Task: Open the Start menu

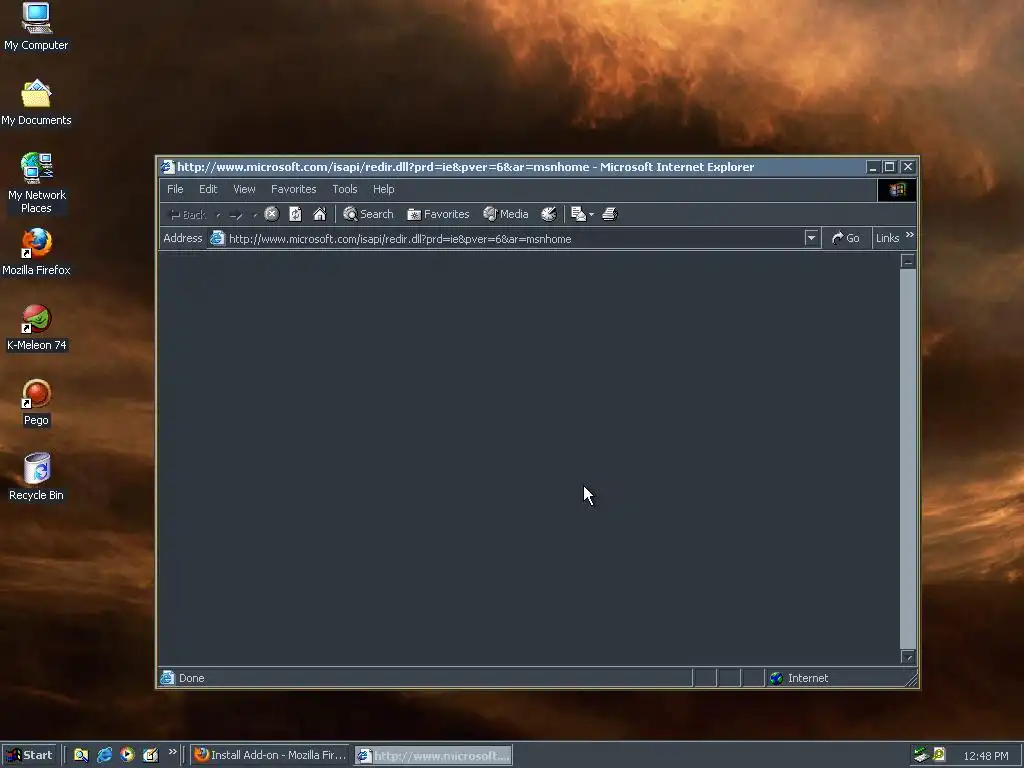Action: point(29,755)
